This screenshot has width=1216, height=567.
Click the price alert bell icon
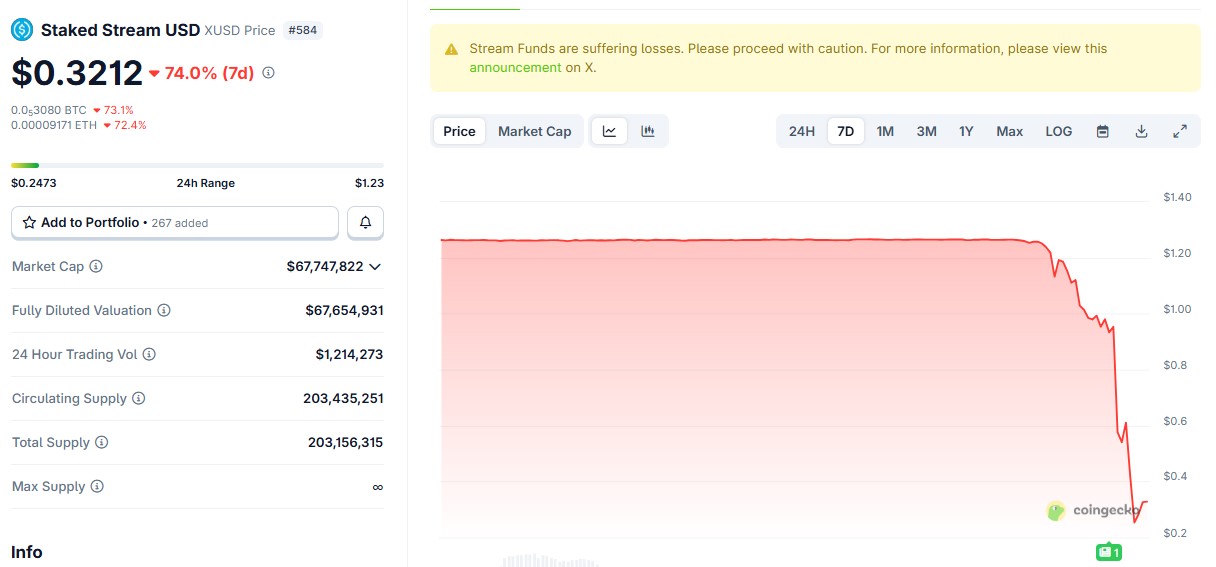coord(365,223)
